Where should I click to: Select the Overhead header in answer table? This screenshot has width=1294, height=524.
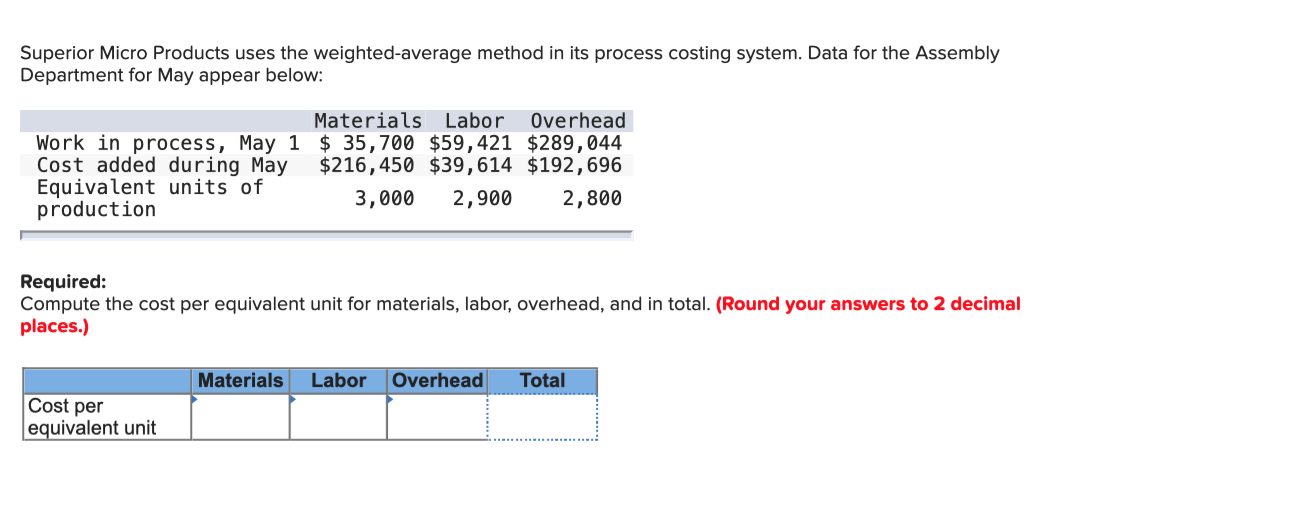coord(437,381)
